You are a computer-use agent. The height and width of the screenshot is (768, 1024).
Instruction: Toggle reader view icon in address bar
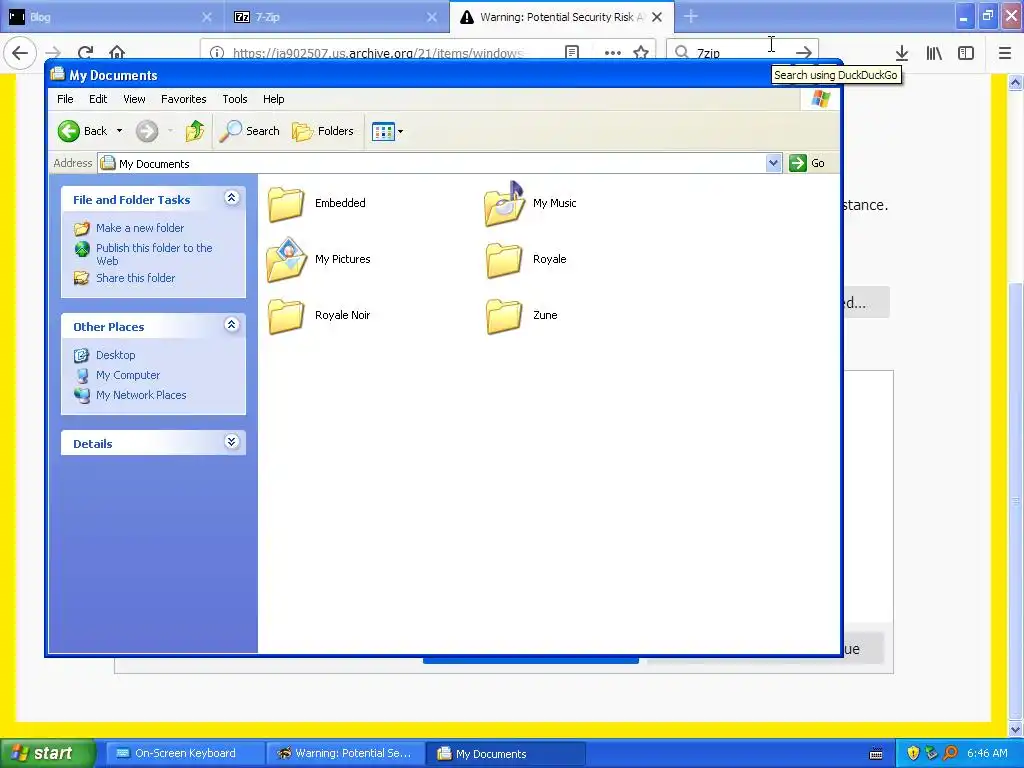(572, 52)
